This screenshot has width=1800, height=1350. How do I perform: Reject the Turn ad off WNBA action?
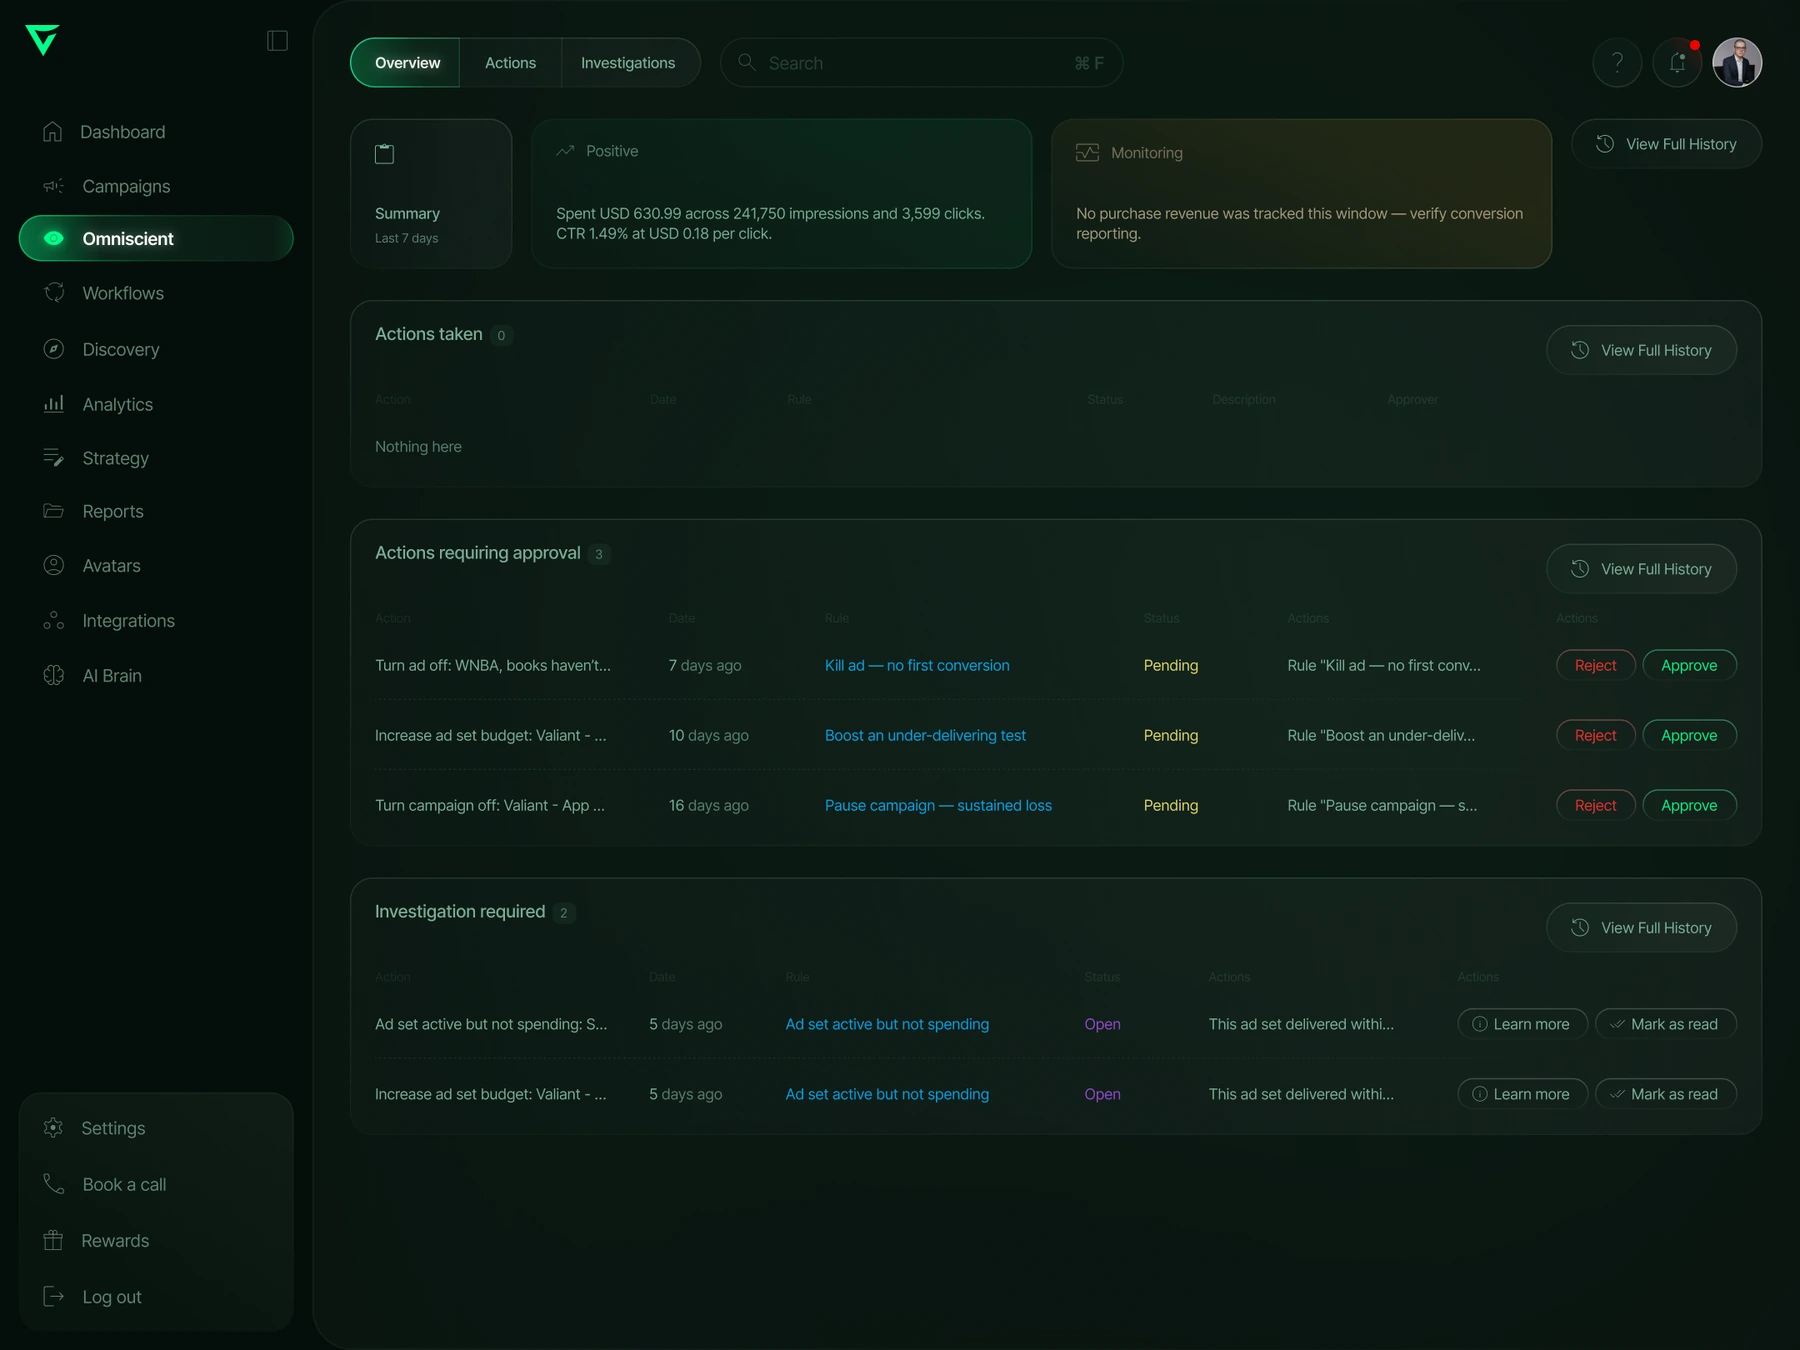coord(1595,665)
